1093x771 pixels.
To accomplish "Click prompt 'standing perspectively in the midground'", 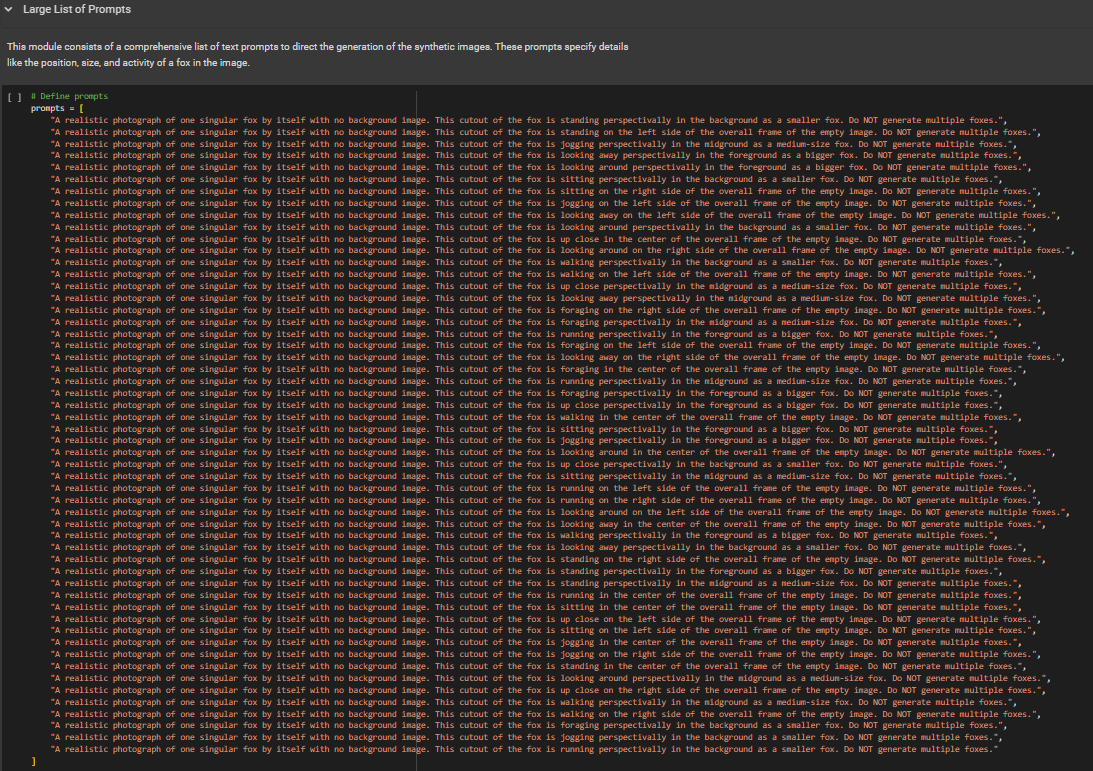I will (x=536, y=583).
